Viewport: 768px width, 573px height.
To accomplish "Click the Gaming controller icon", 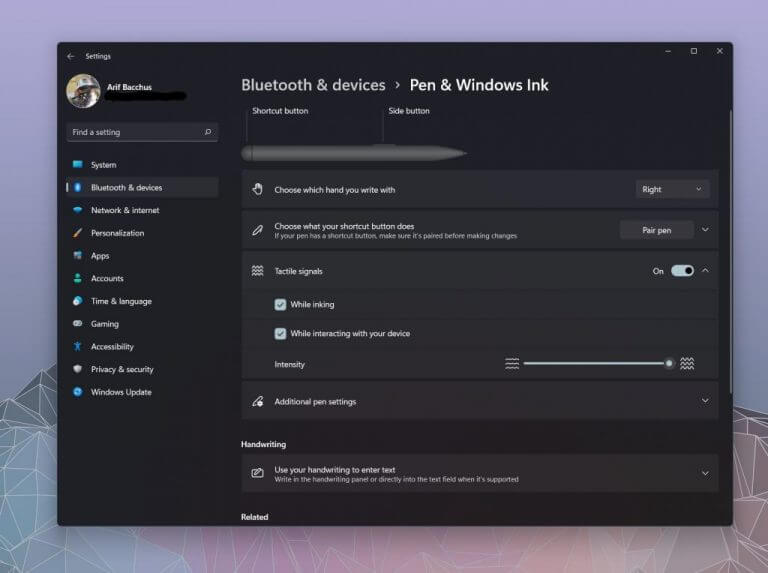I will (x=77, y=323).
